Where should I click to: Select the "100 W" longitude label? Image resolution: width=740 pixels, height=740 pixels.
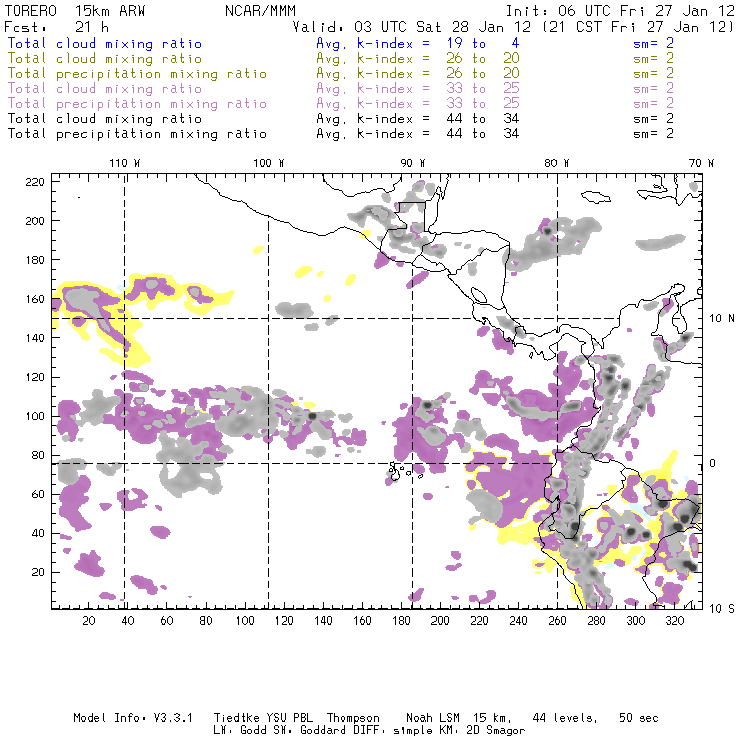click(x=269, y=163)
